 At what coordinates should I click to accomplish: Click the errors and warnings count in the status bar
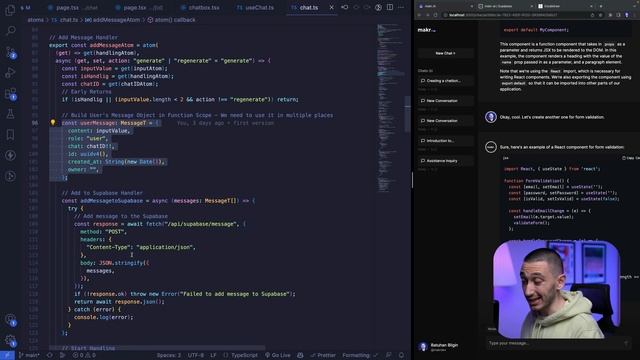coord(84,355)
